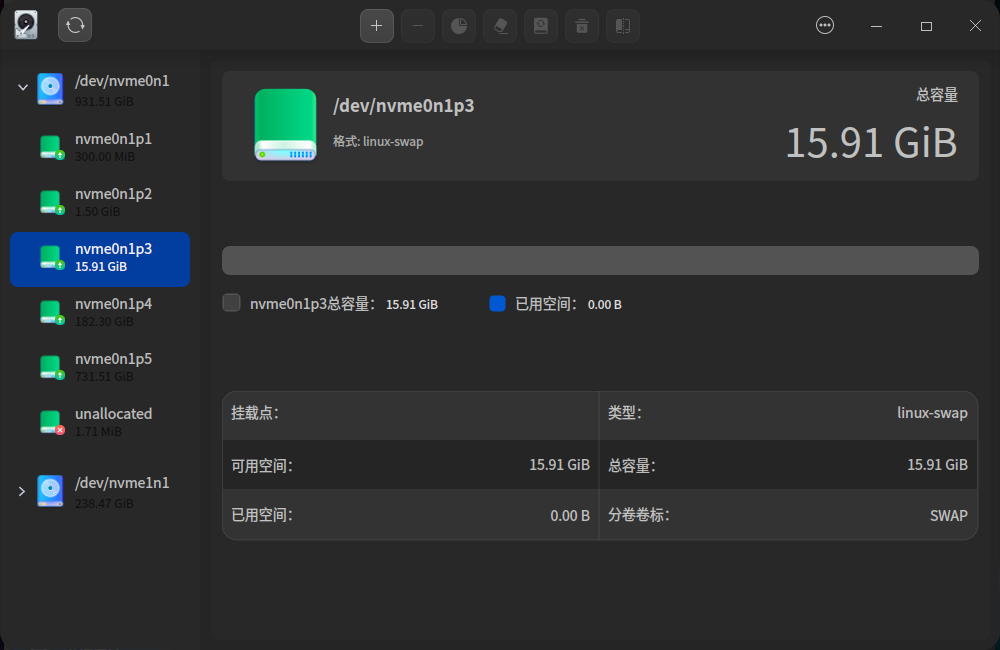Open the pie-chart partition tool
This screenshot has width=1000, height=650.
tap(459, 26)
